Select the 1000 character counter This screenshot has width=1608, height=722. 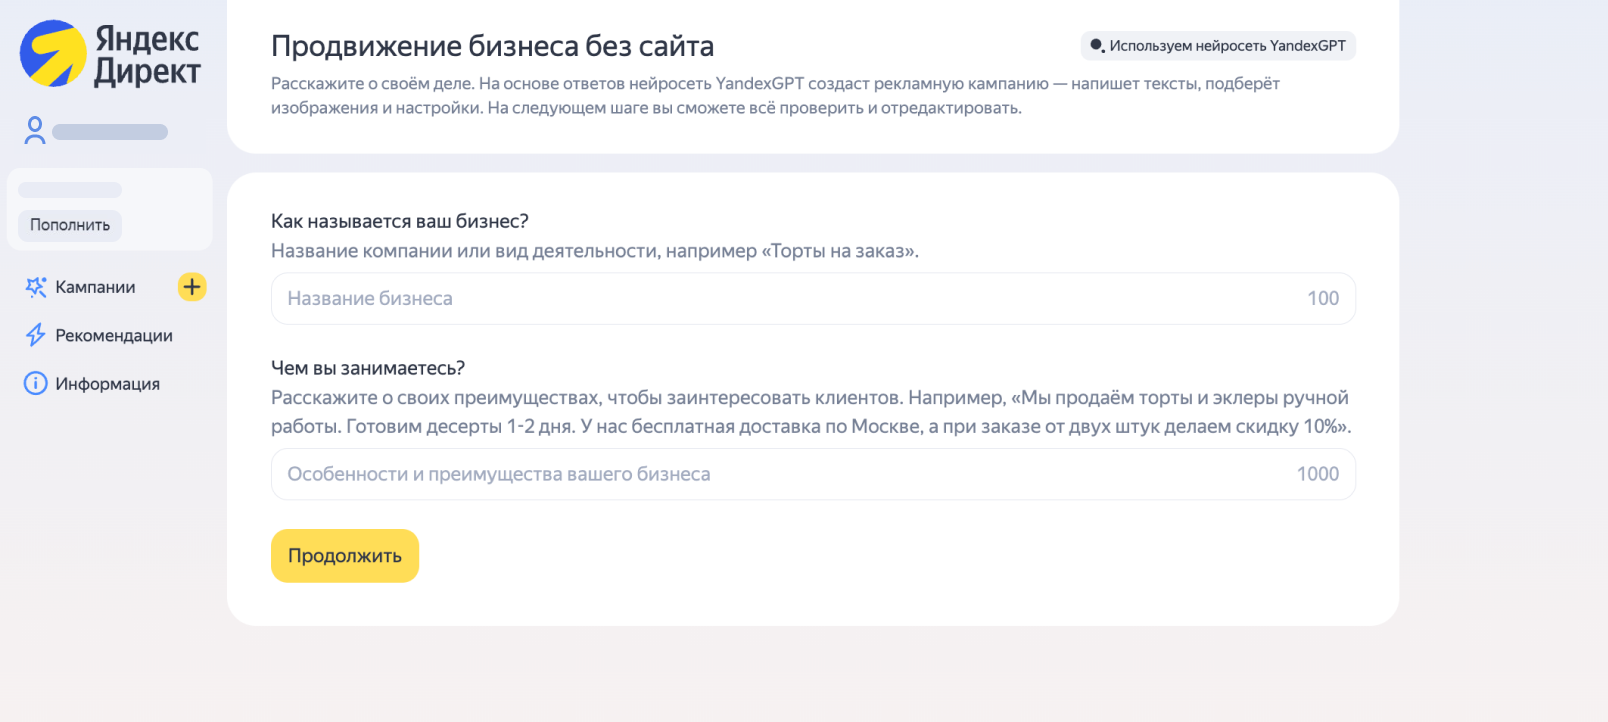coord(1318,474)
